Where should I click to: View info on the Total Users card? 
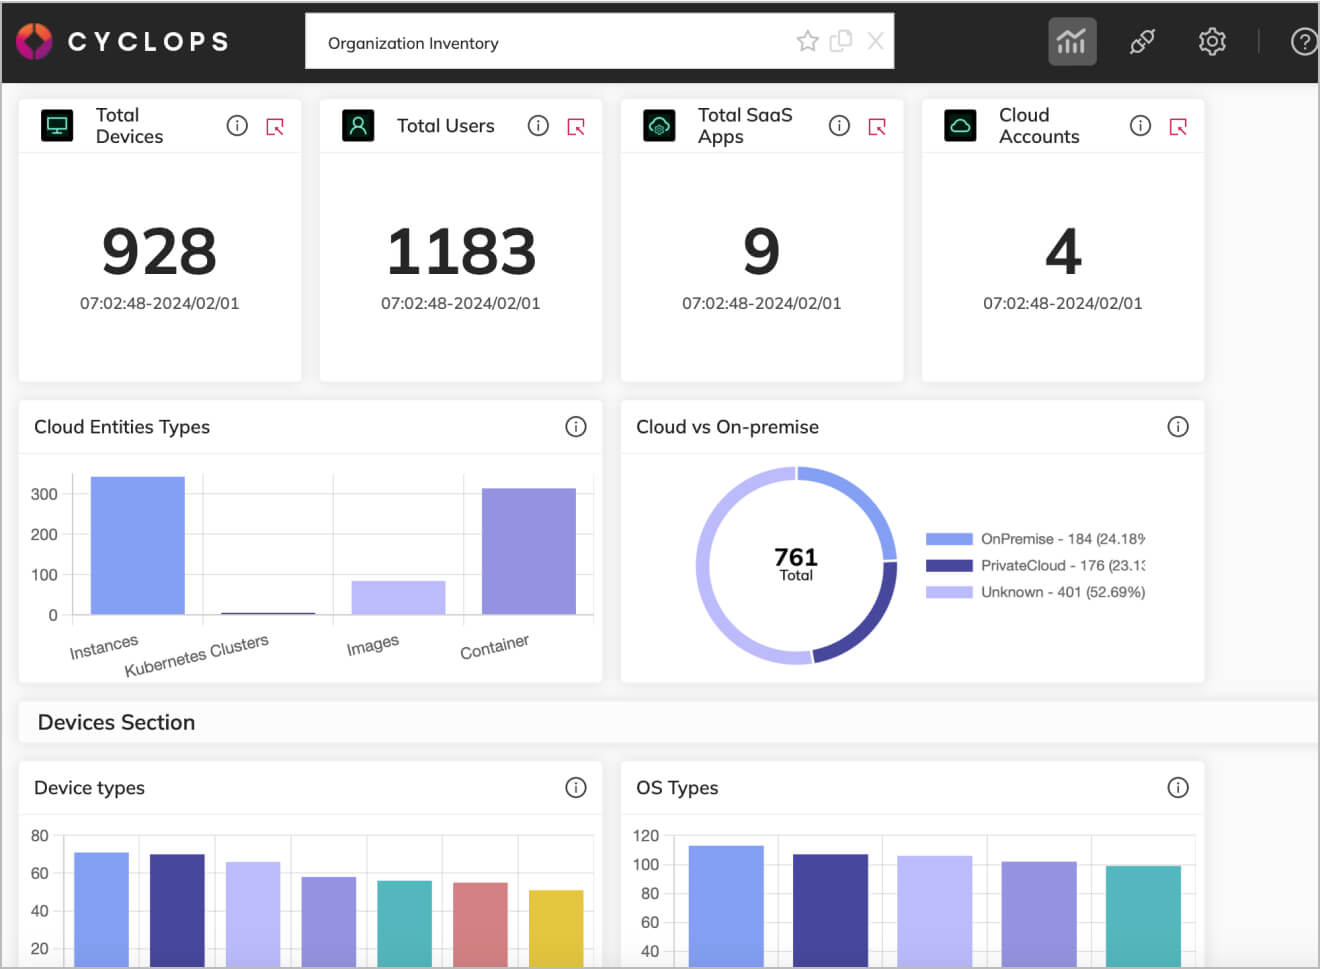point(538,125)
